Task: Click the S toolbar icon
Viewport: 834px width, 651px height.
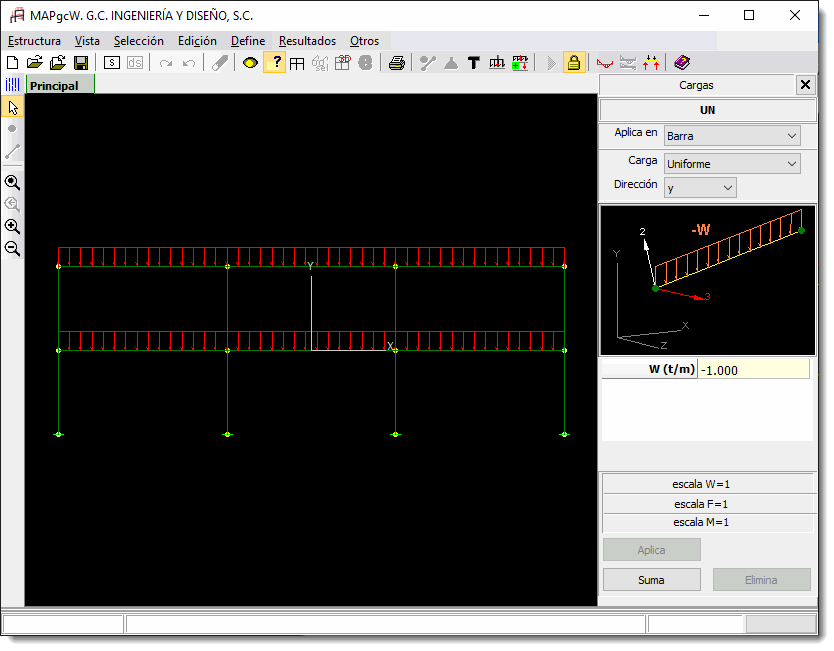Action: pyautogui.click(x=112, y=63)
